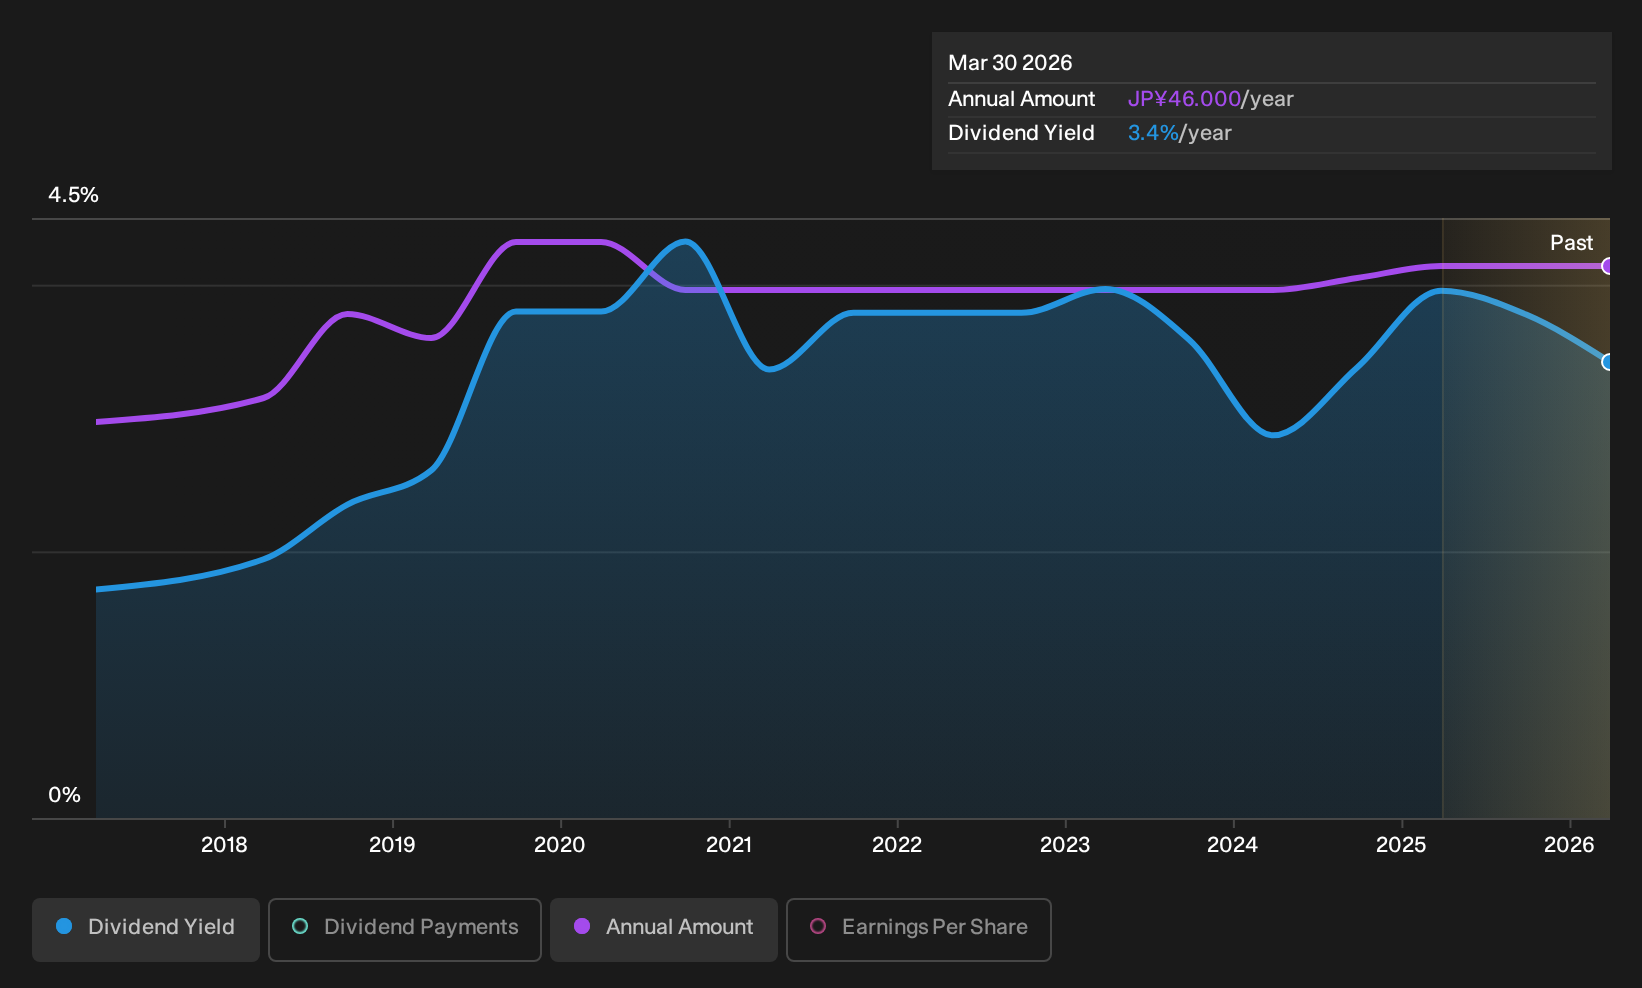
Task: Click the 2023 x-axis label
Action: pos(1065,845)
